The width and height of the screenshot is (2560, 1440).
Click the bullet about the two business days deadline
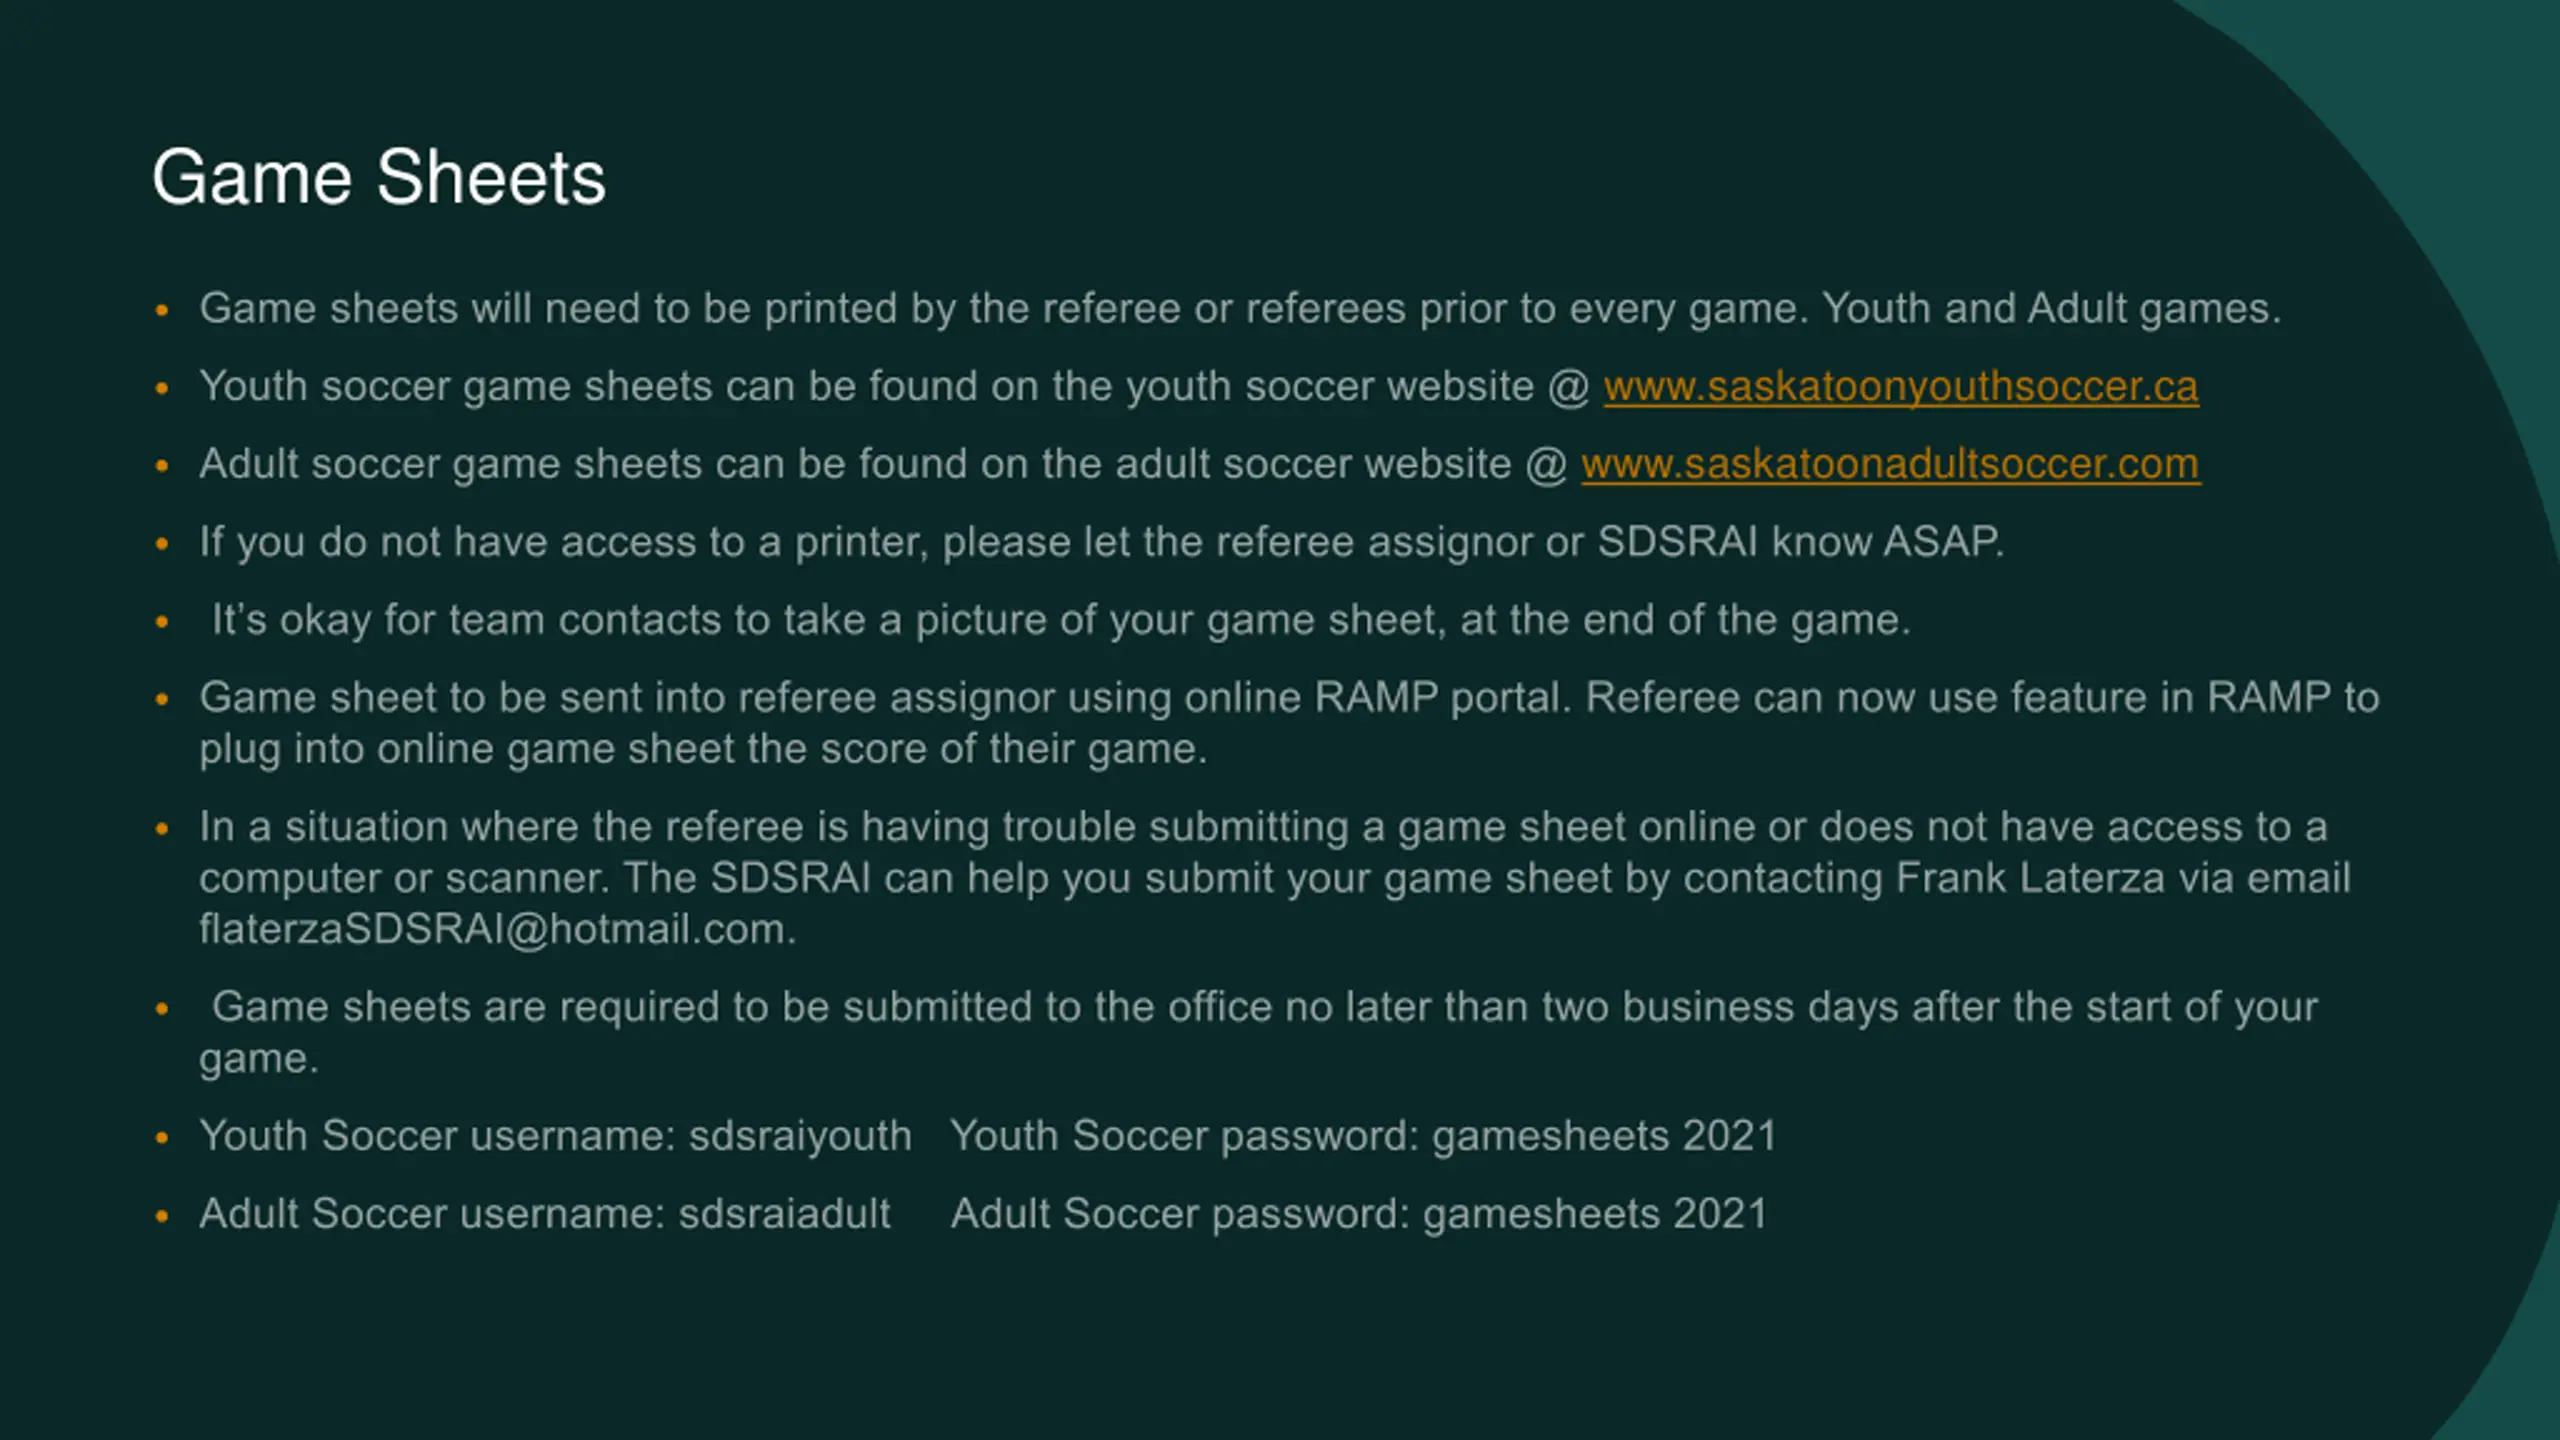(x=1258, y=1033)
